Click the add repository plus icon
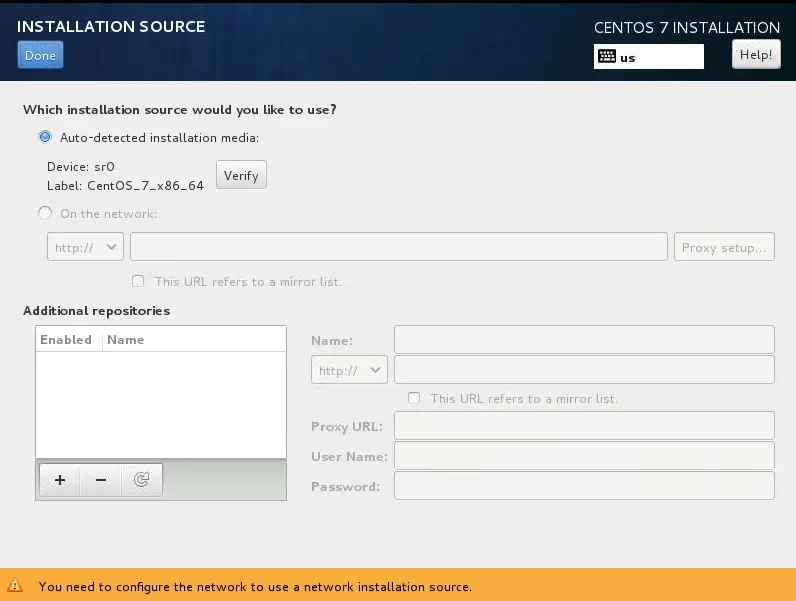The width and height of the screenshot is (796, 601). click(x=60, y=480)
